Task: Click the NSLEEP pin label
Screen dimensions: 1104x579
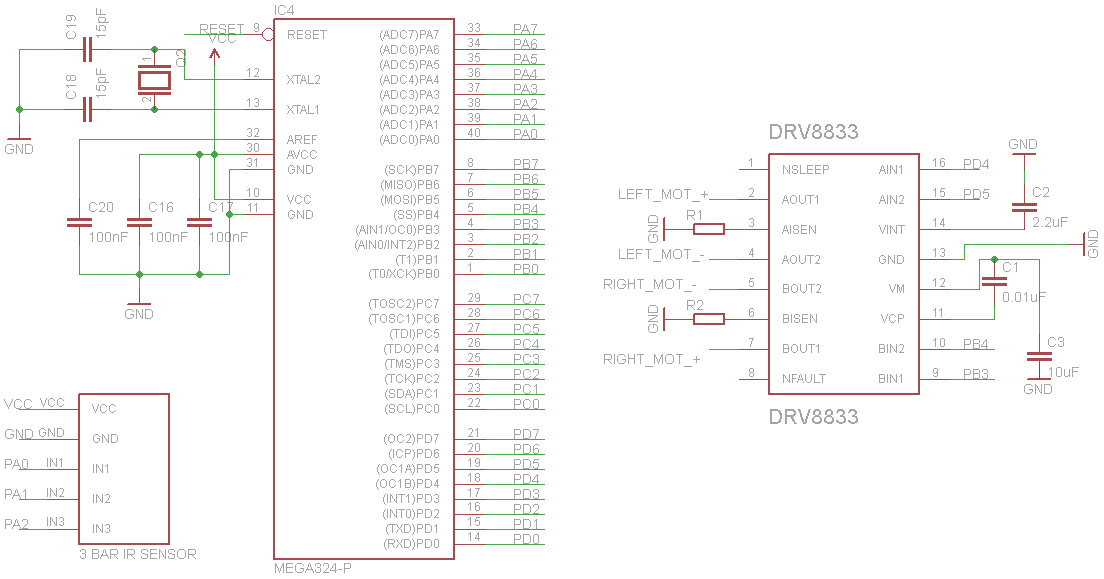Action: 805,170
